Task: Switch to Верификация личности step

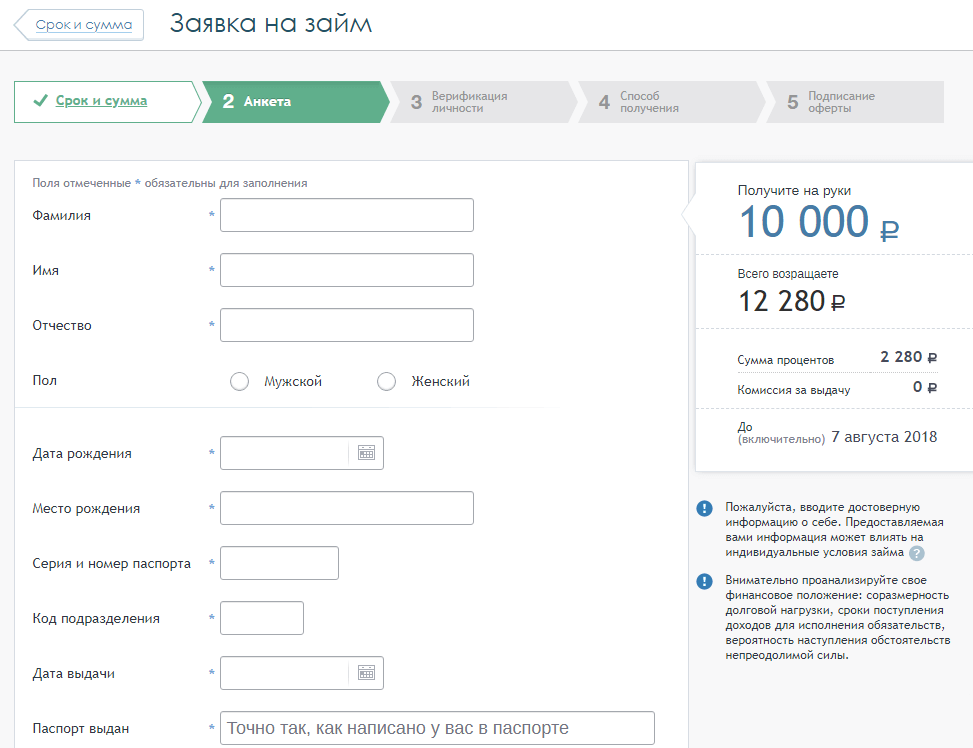Action: [469, 102]
